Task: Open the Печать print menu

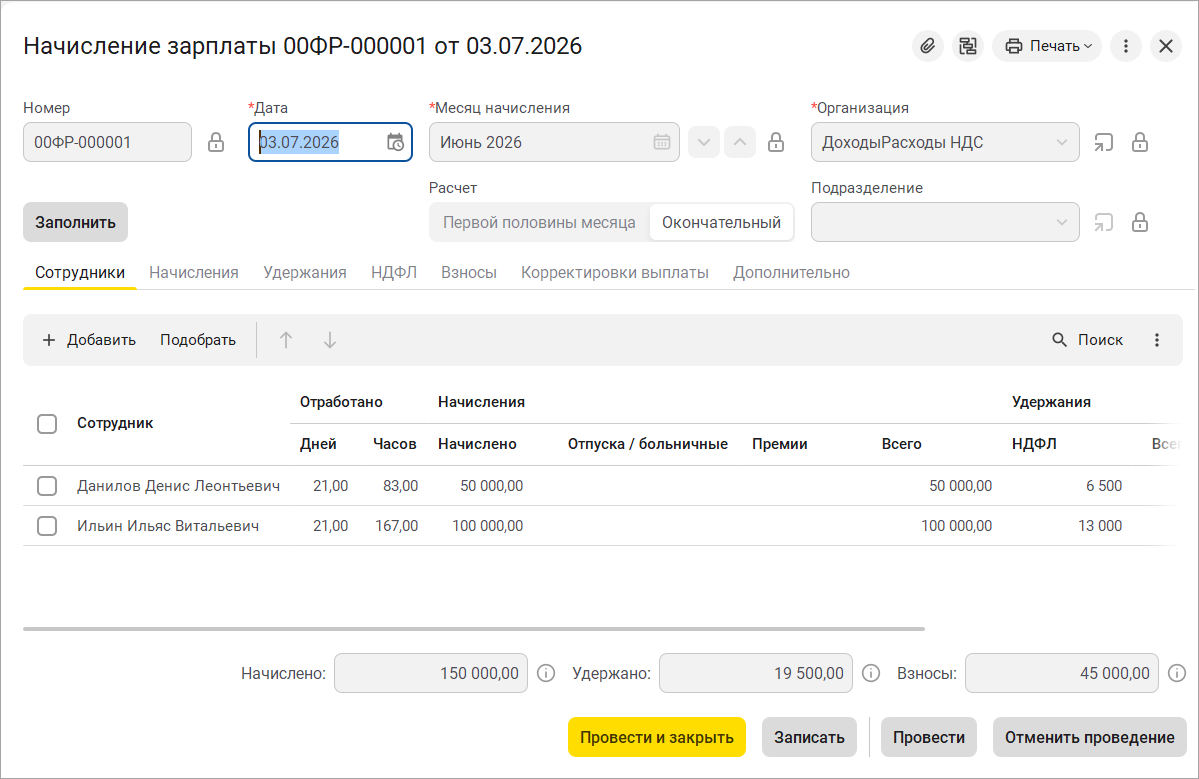Action: pyautogui.click(x=1047, y=46)
